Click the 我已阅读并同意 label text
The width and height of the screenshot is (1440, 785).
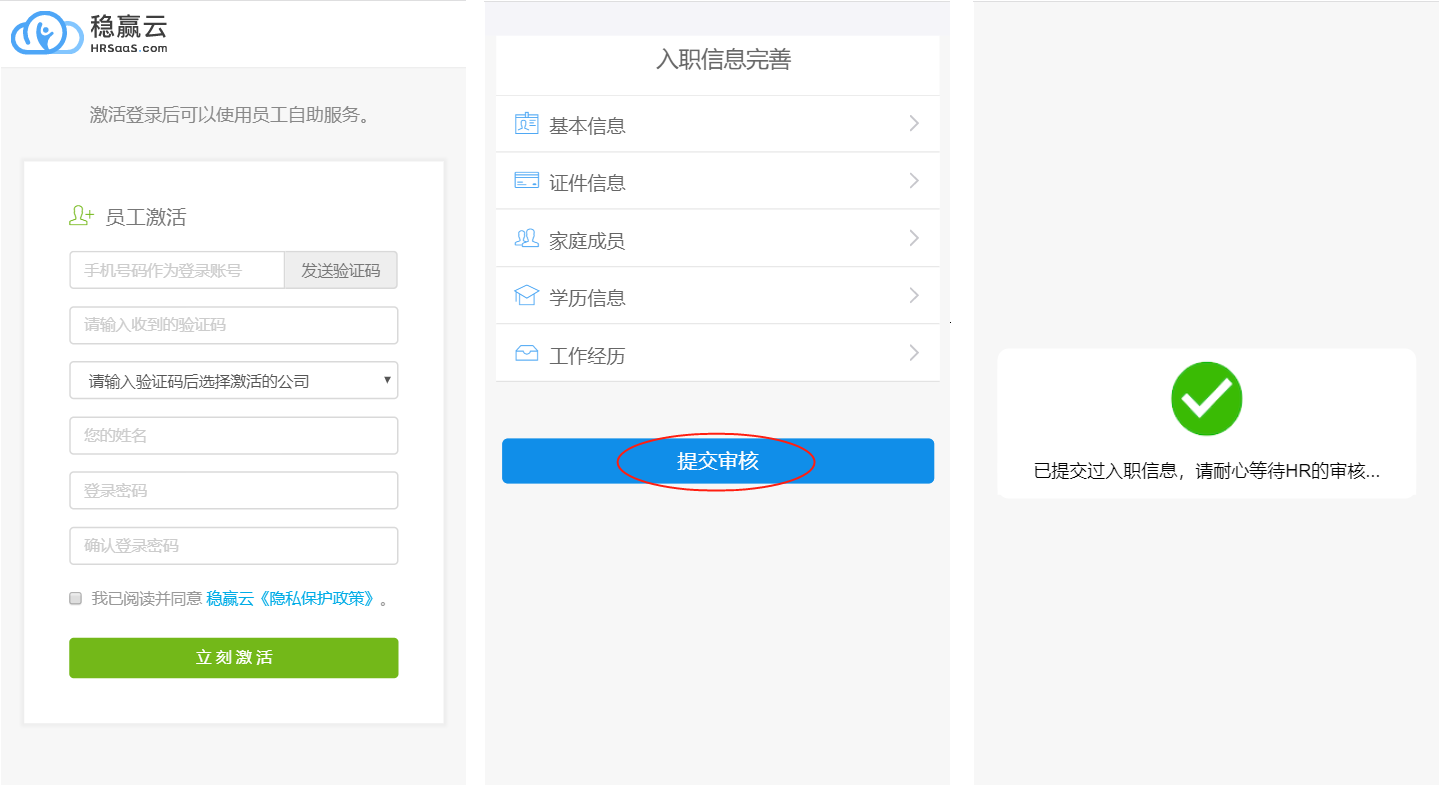click(147, 599)
